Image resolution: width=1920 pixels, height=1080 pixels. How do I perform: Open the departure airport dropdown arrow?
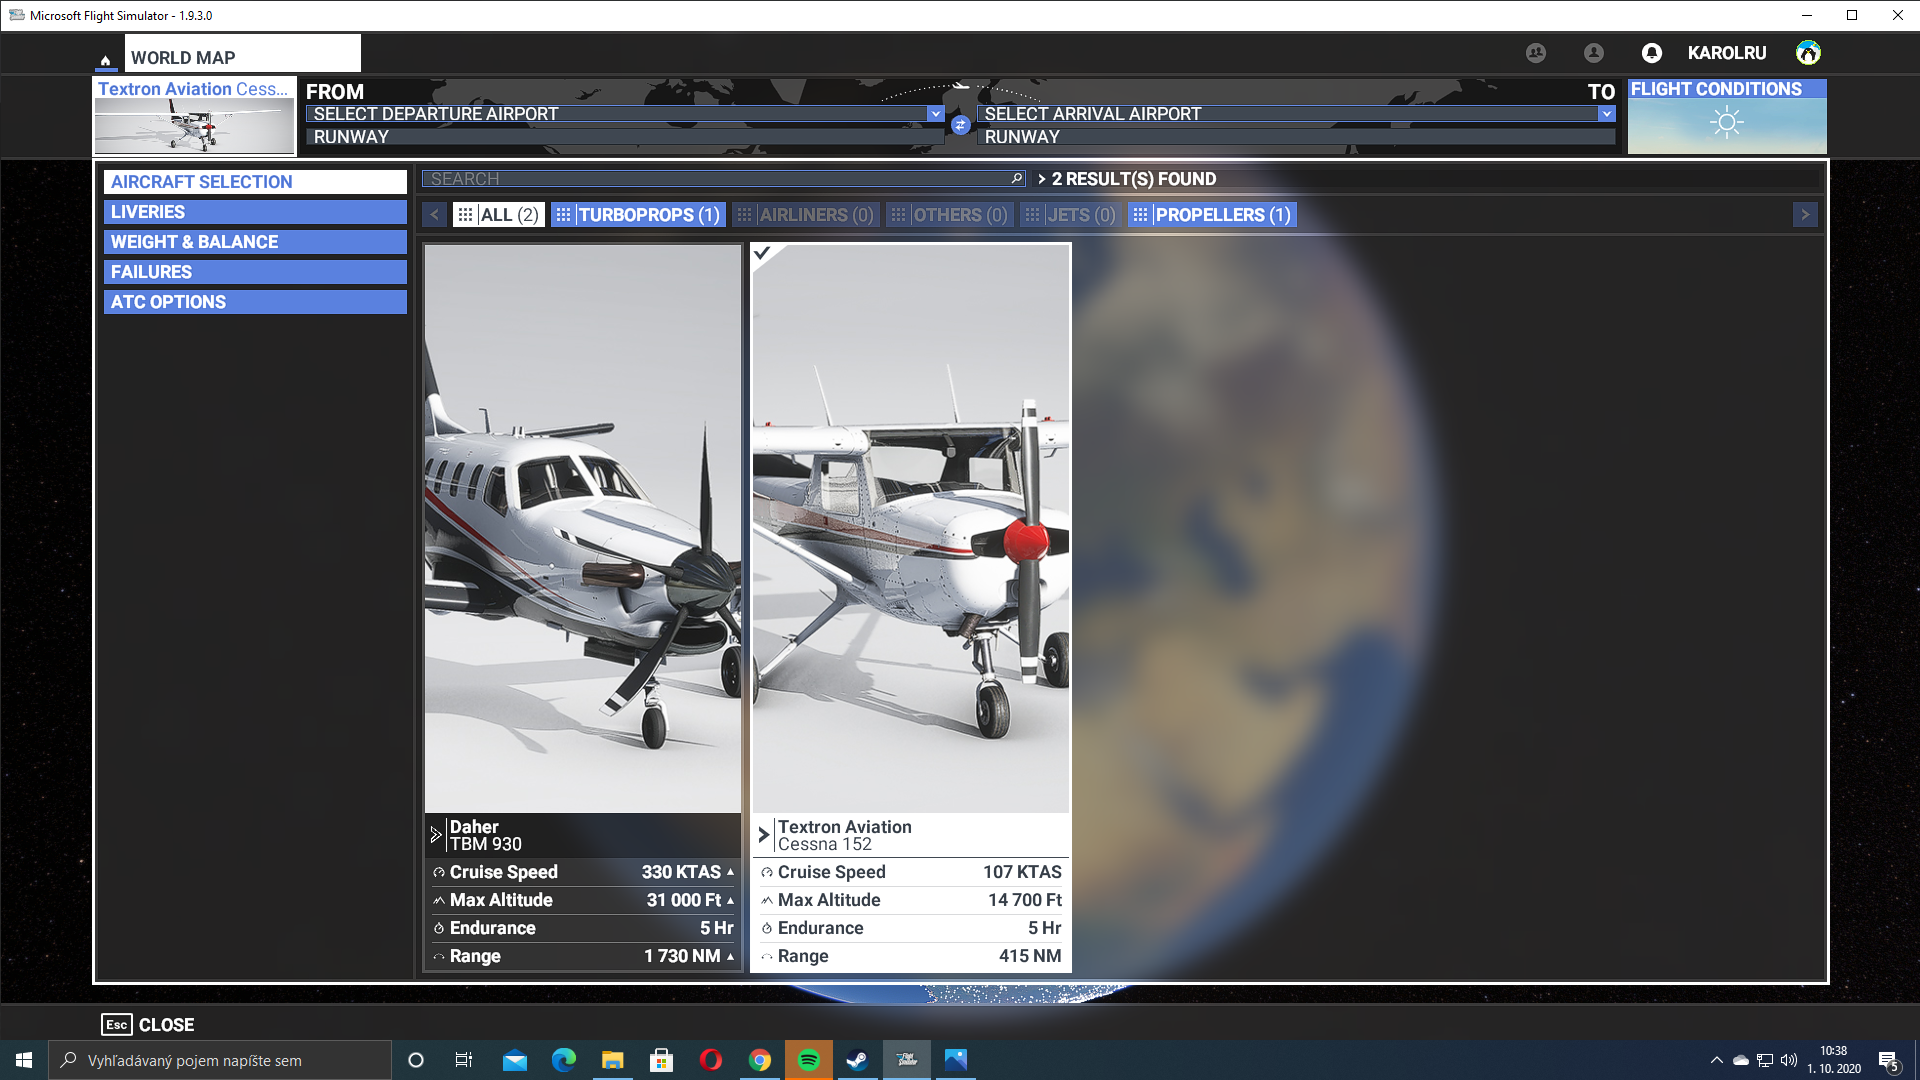[x=935, y=114]
